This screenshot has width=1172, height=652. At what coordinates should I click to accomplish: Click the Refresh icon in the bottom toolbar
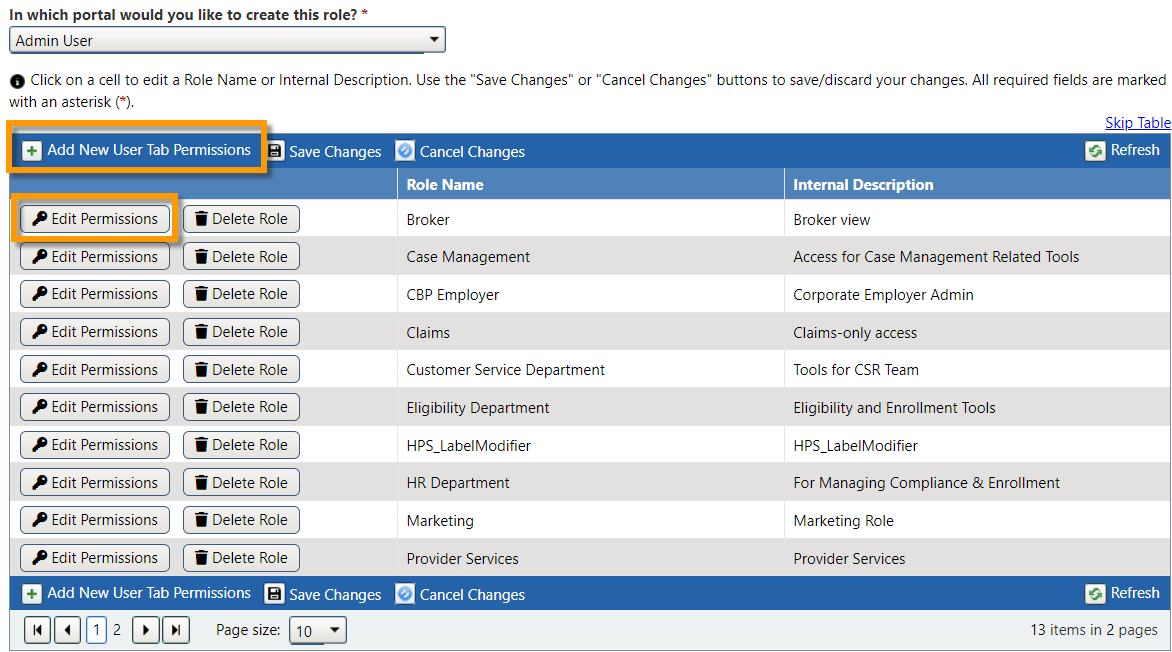pos(1096,593)
